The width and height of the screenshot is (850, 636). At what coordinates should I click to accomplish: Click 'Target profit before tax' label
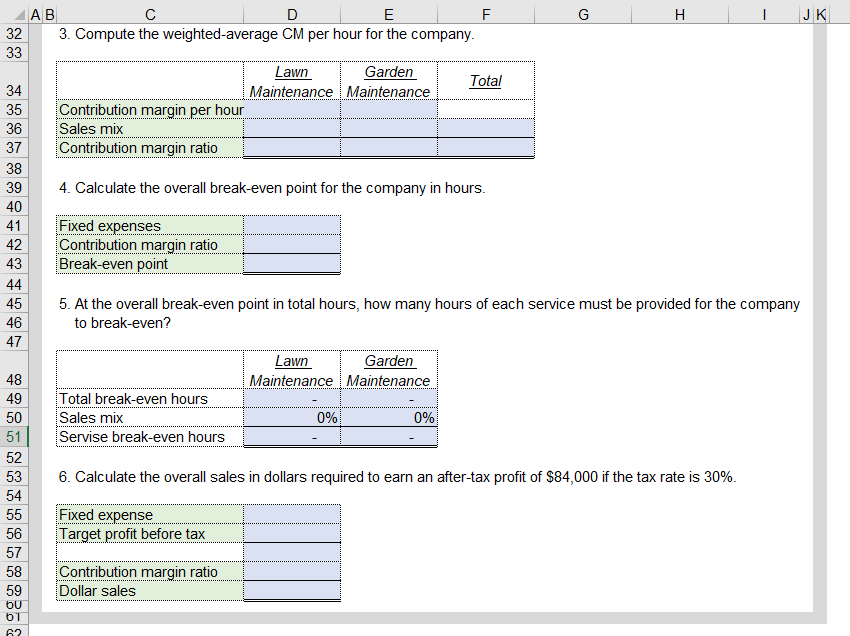pyautogui.click(x=132, y=534)
